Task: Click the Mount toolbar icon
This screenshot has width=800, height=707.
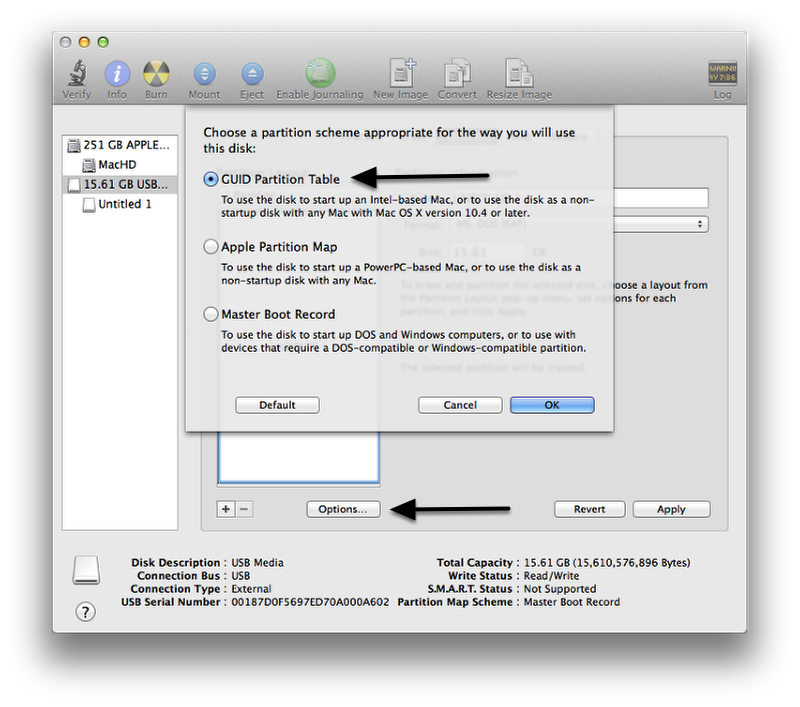Action: click(x=204, y=74)
